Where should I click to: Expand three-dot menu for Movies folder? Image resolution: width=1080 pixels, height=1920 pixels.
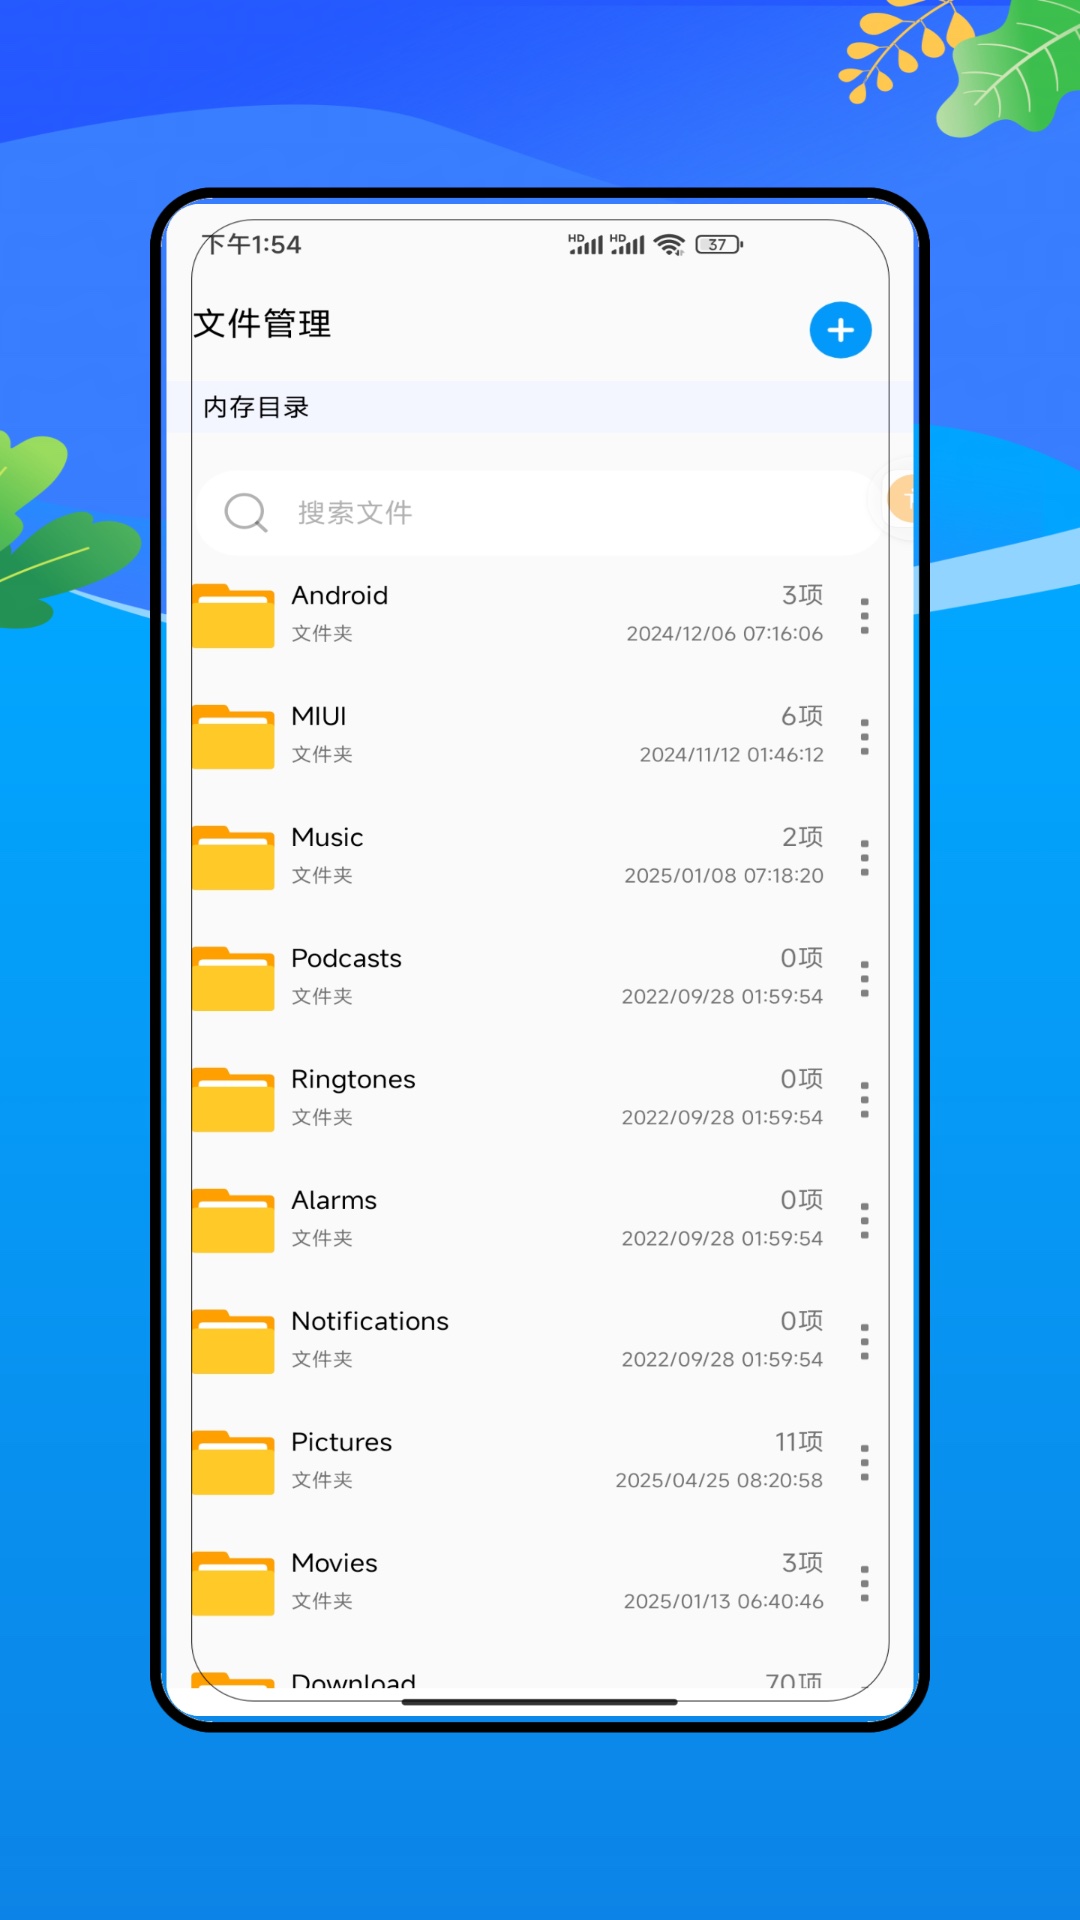pyautogui.click(x=864, y=1584)
